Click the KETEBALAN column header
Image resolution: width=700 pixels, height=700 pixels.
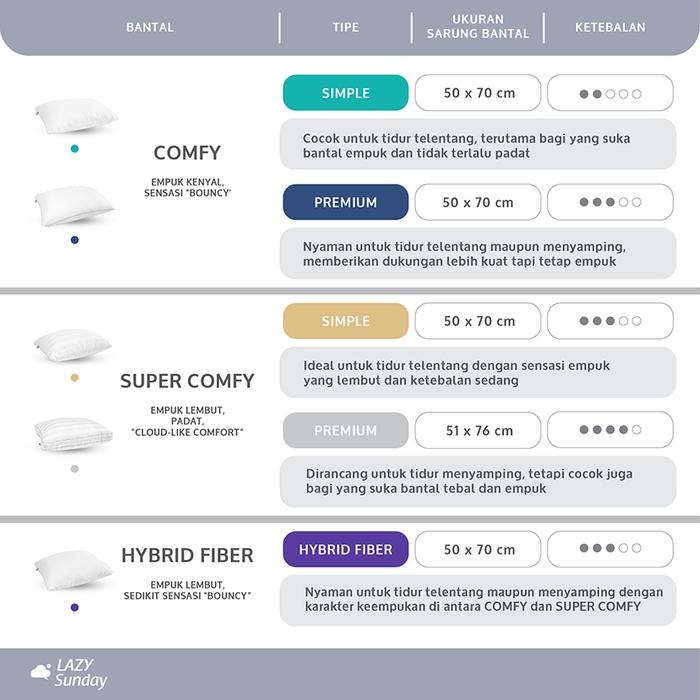coord(610,27)
